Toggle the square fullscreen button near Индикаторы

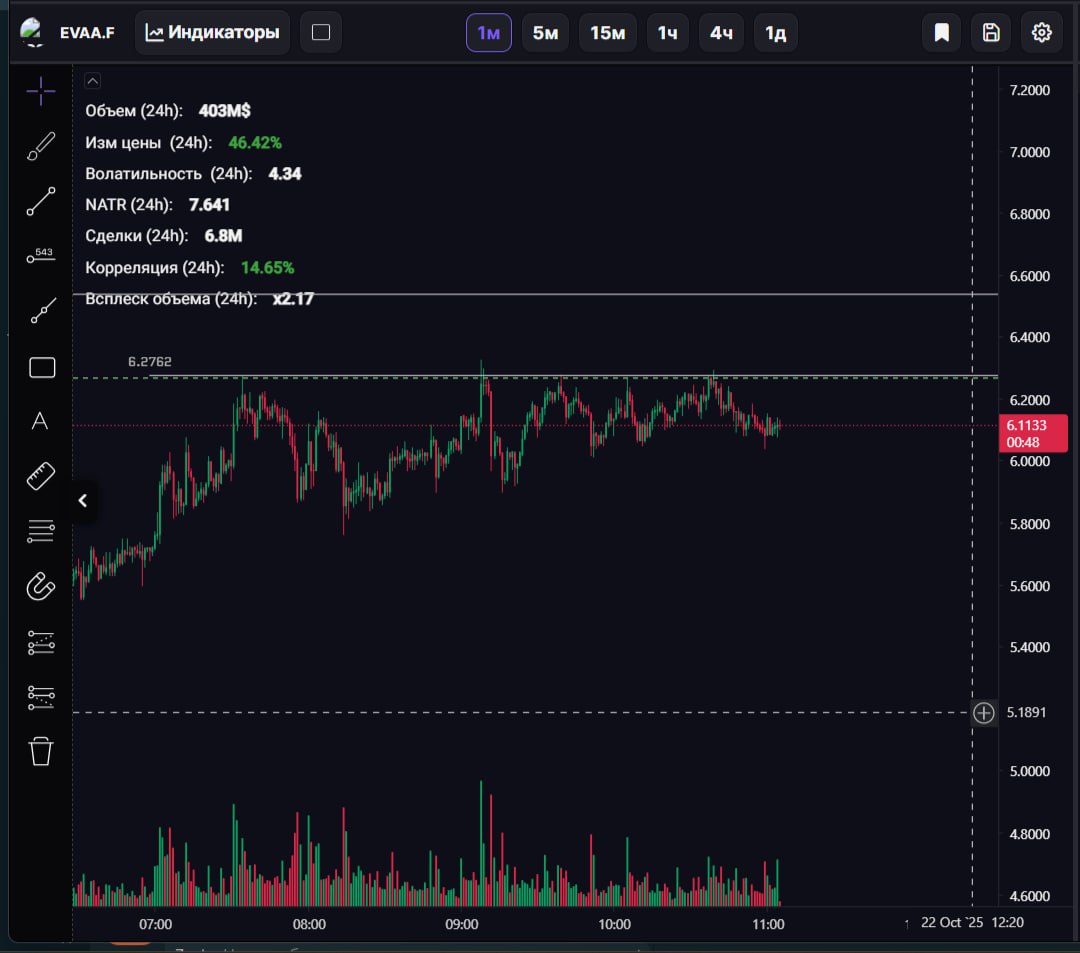321,33
